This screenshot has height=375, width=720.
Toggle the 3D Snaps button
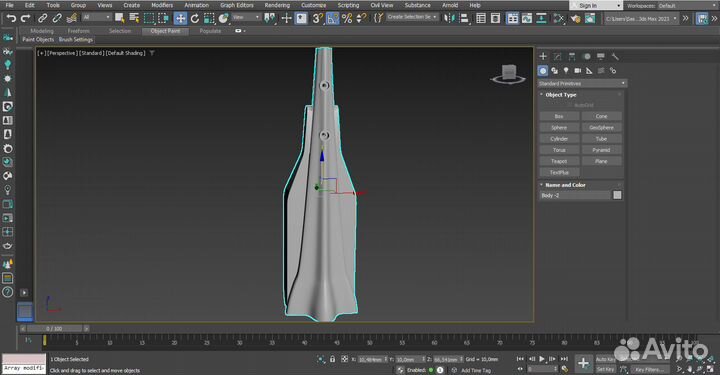click(317, 18)
